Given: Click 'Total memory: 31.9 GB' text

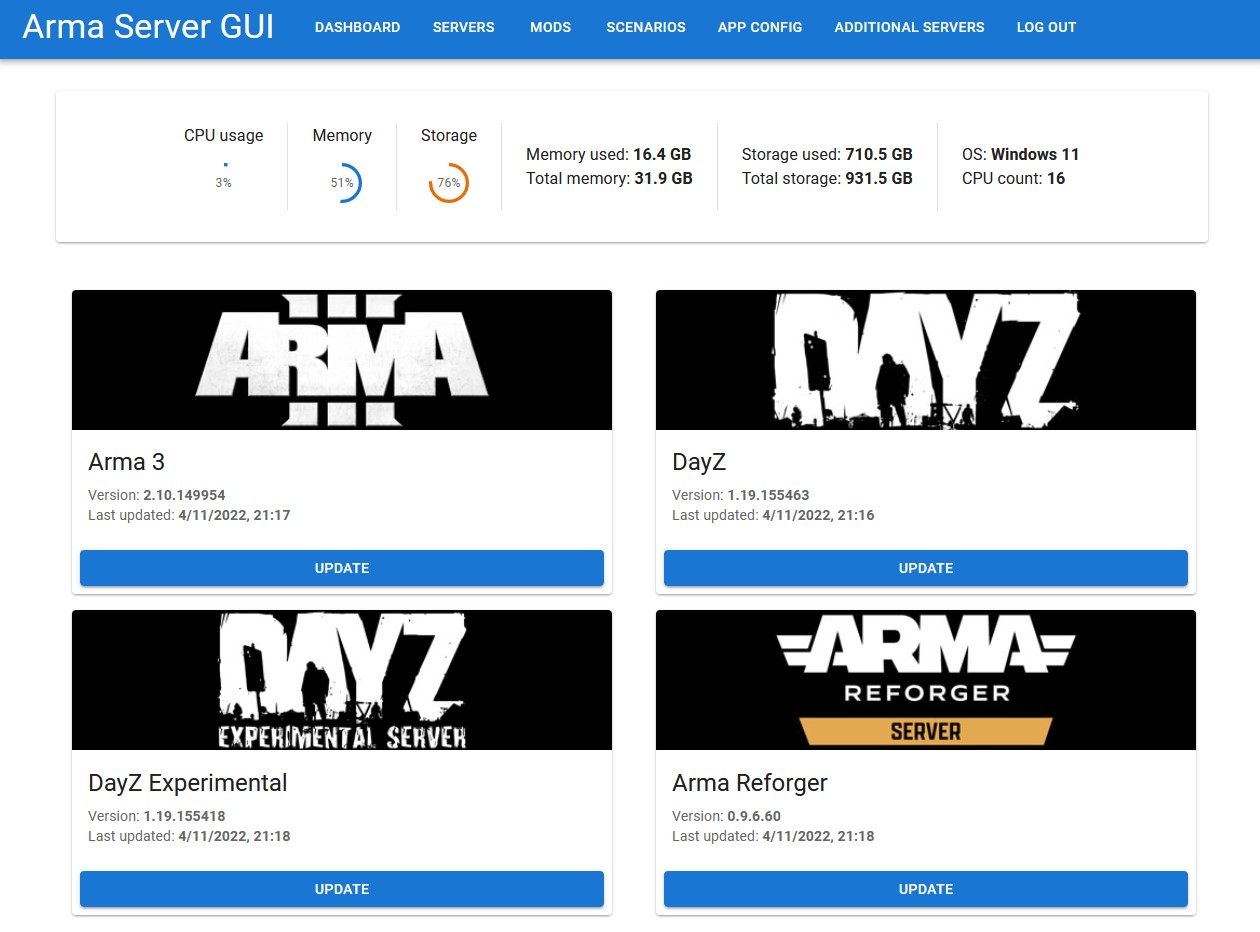Looking at the screenshot, I should click(x=610, y=179).
